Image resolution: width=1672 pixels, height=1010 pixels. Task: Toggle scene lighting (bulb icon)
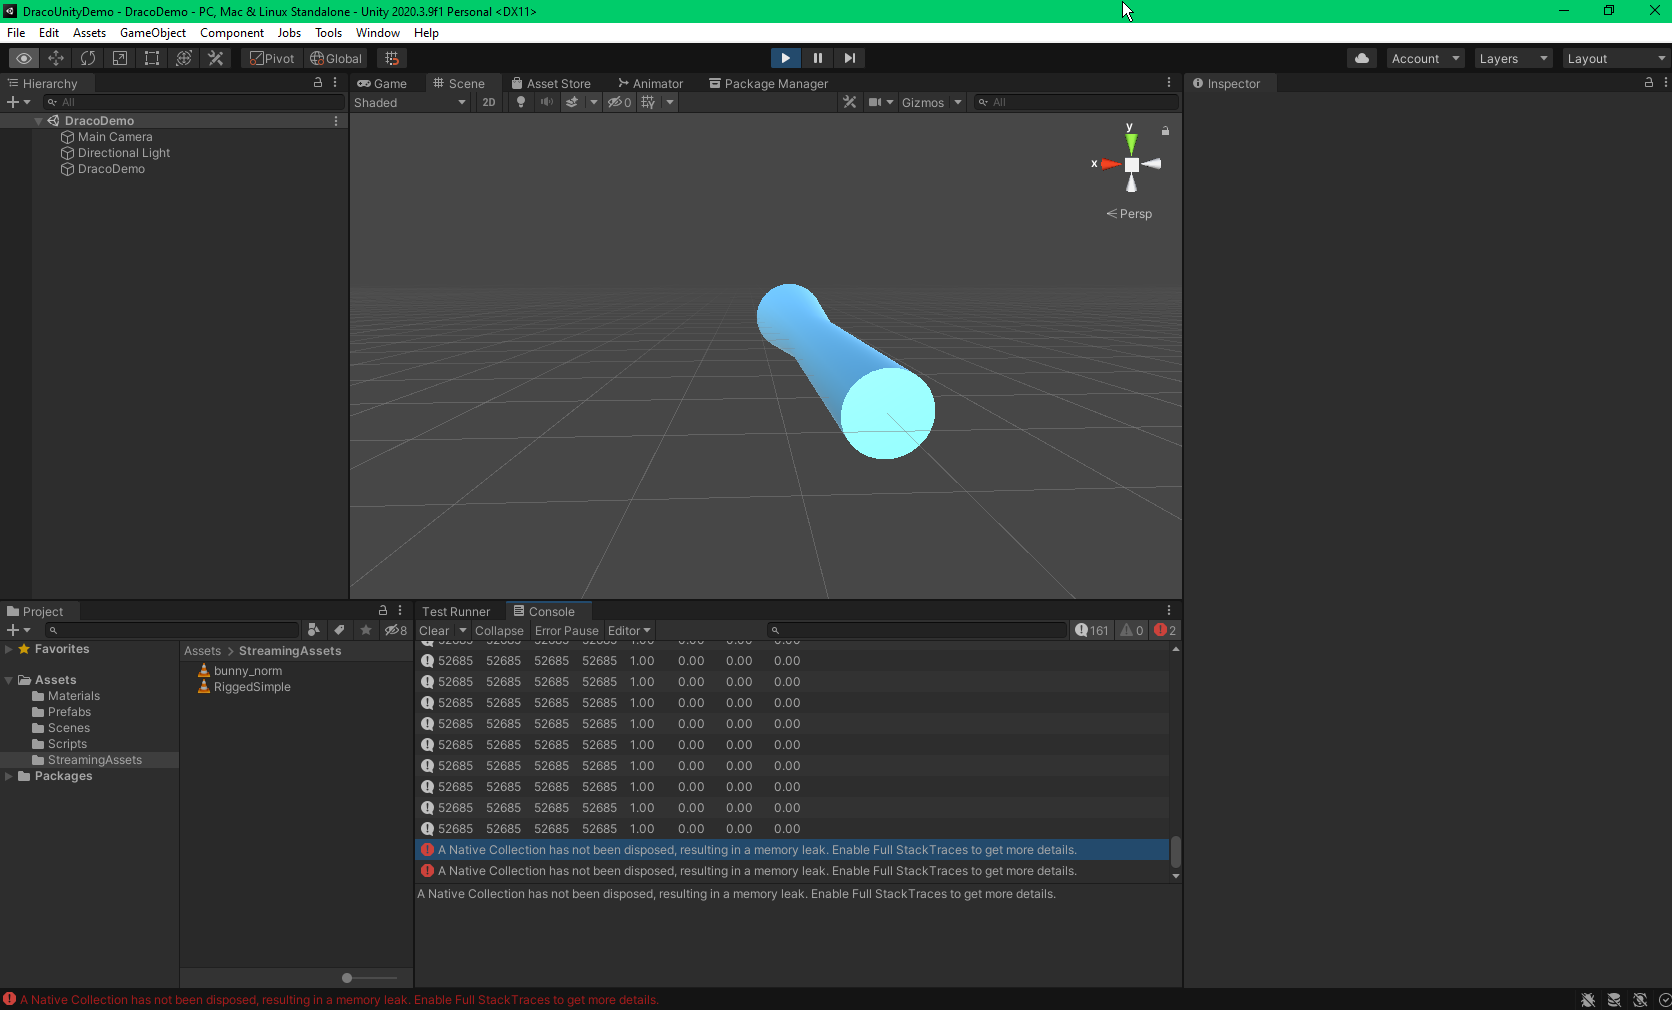click(x=521, y=102)
